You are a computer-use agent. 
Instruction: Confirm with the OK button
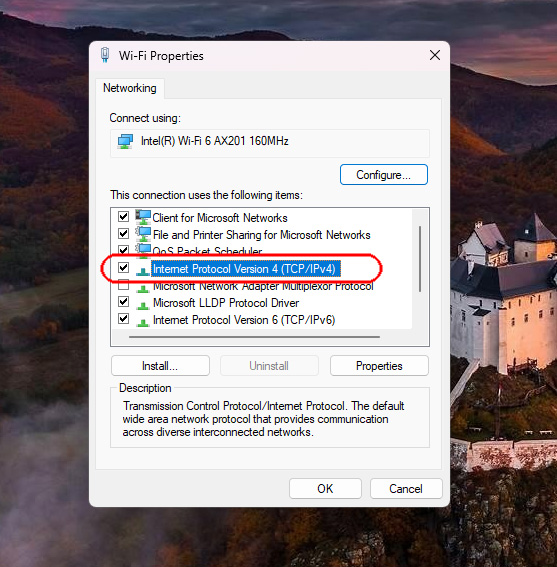pyautogui.click(x=325, y=489)
